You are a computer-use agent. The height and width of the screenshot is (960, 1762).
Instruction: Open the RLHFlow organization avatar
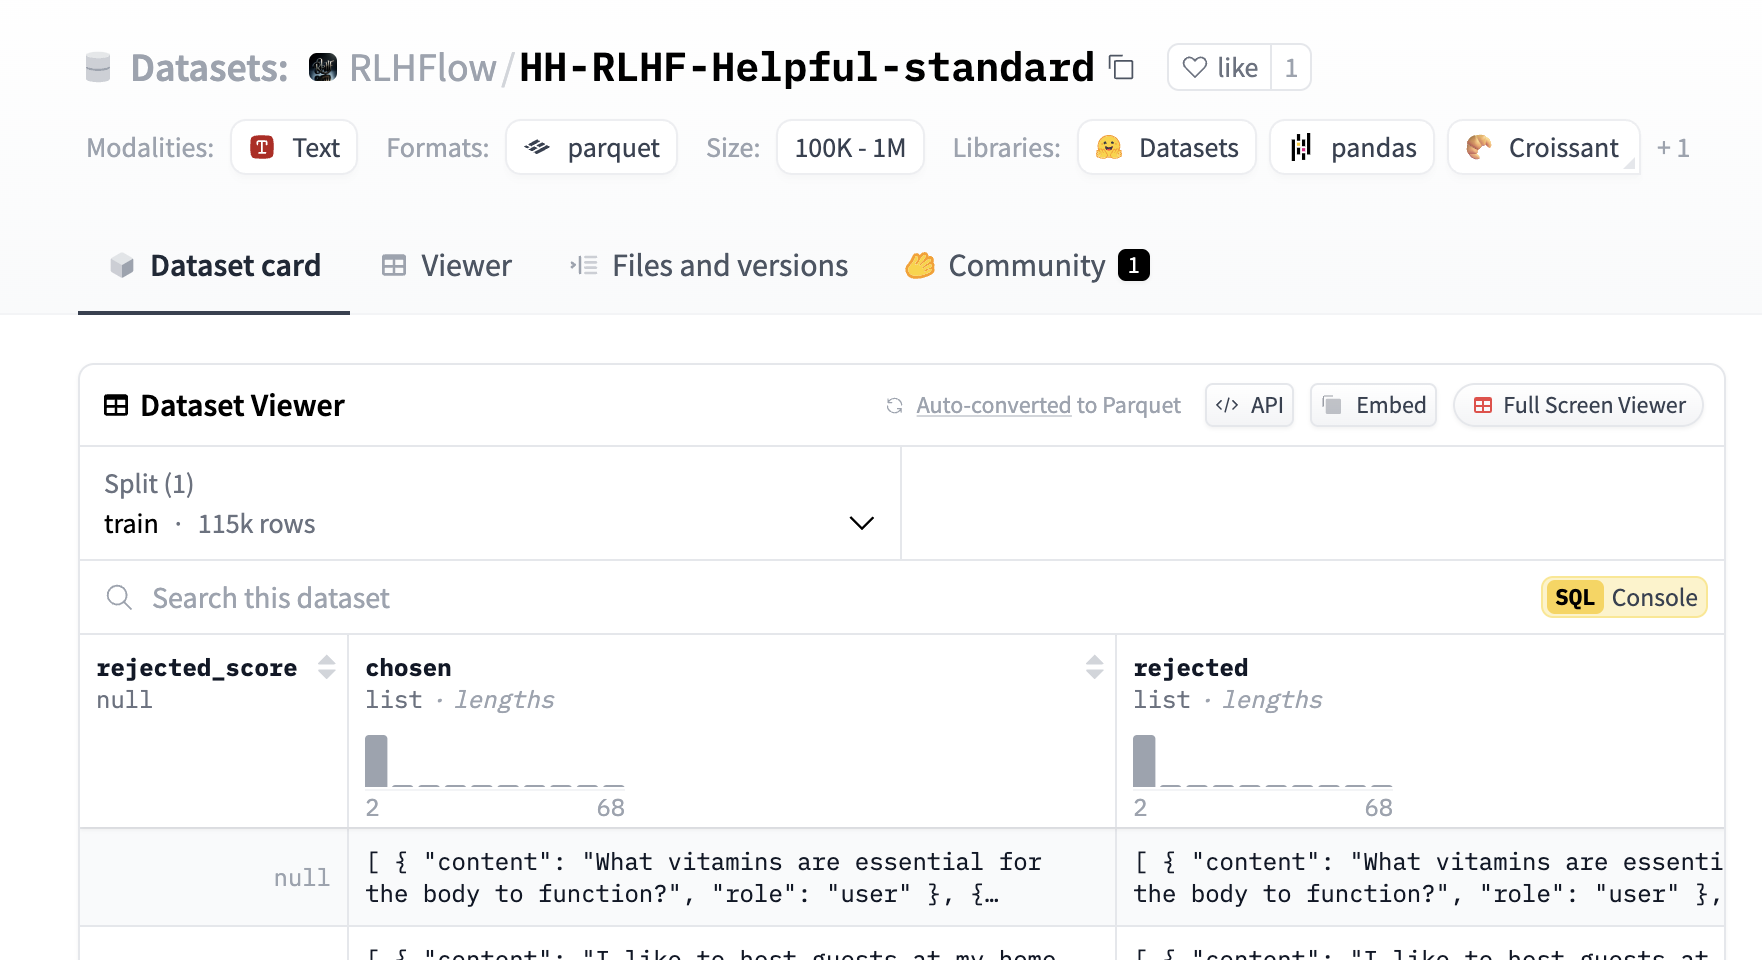[323, 67]
